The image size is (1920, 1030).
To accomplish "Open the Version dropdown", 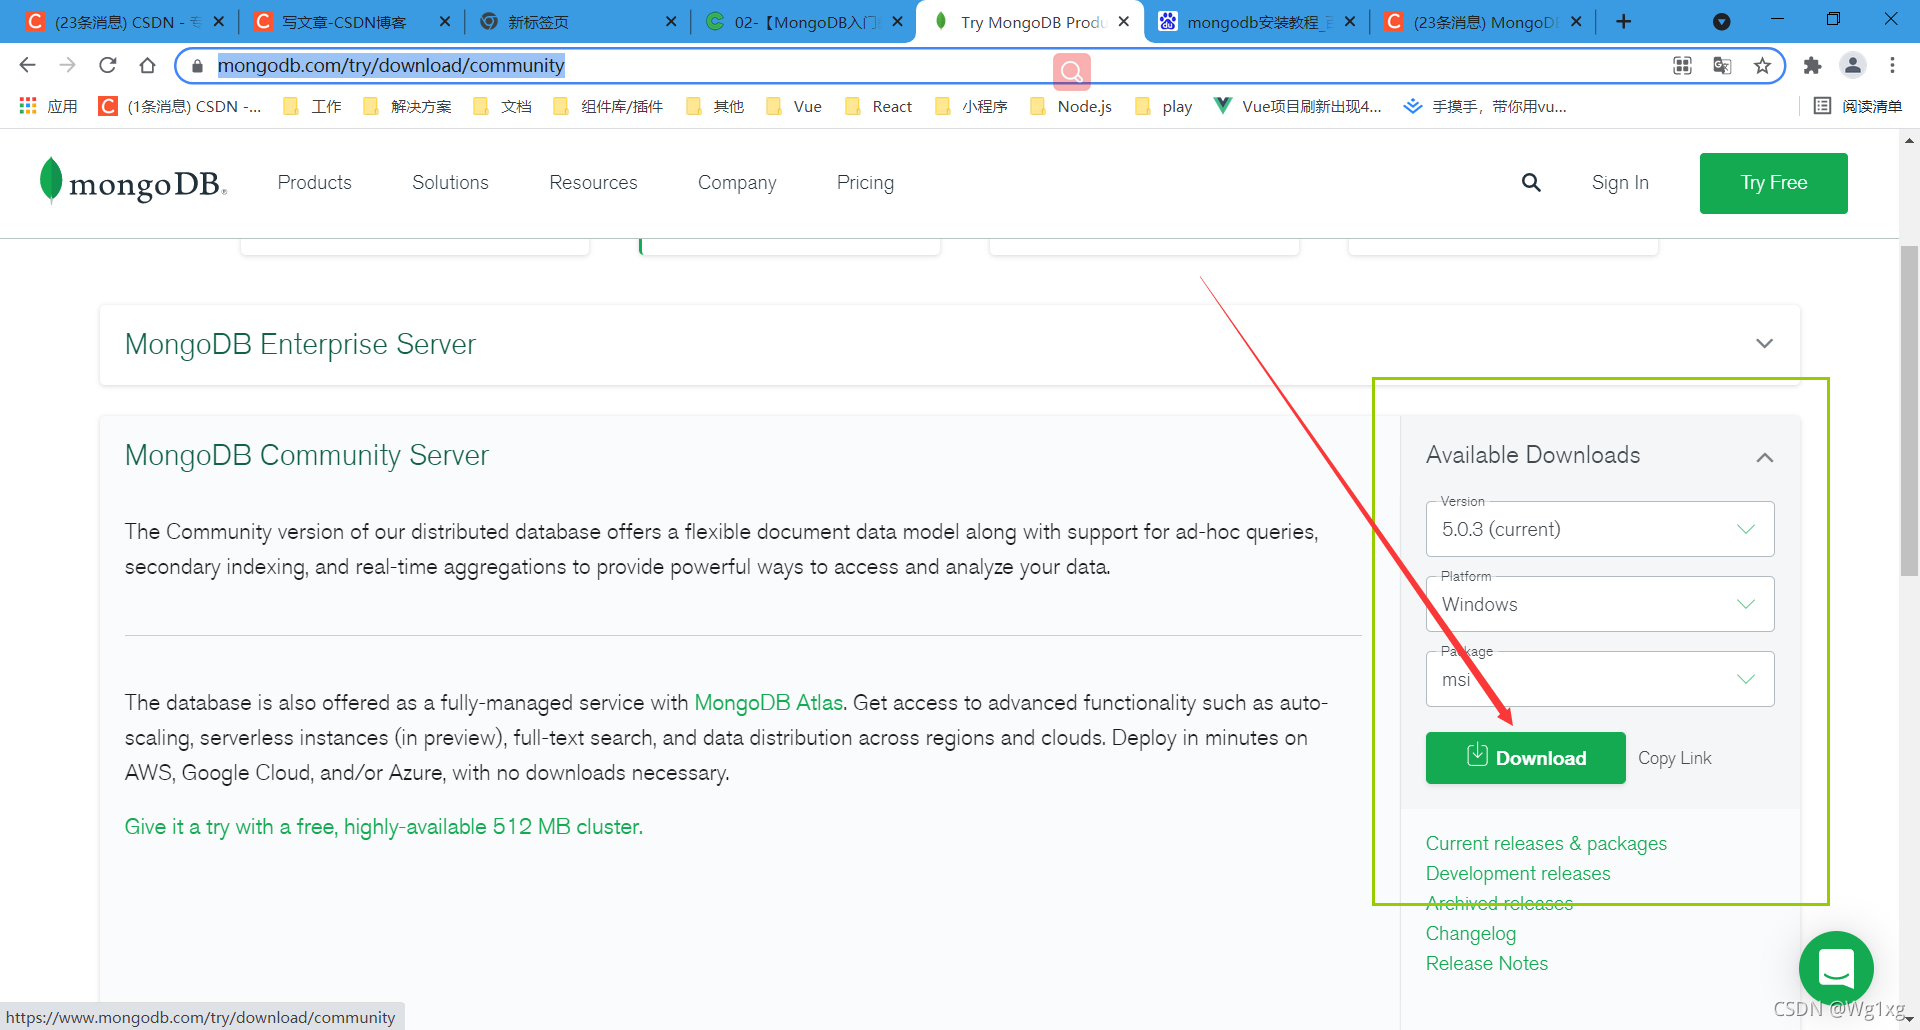I will tap(1600, 529).
